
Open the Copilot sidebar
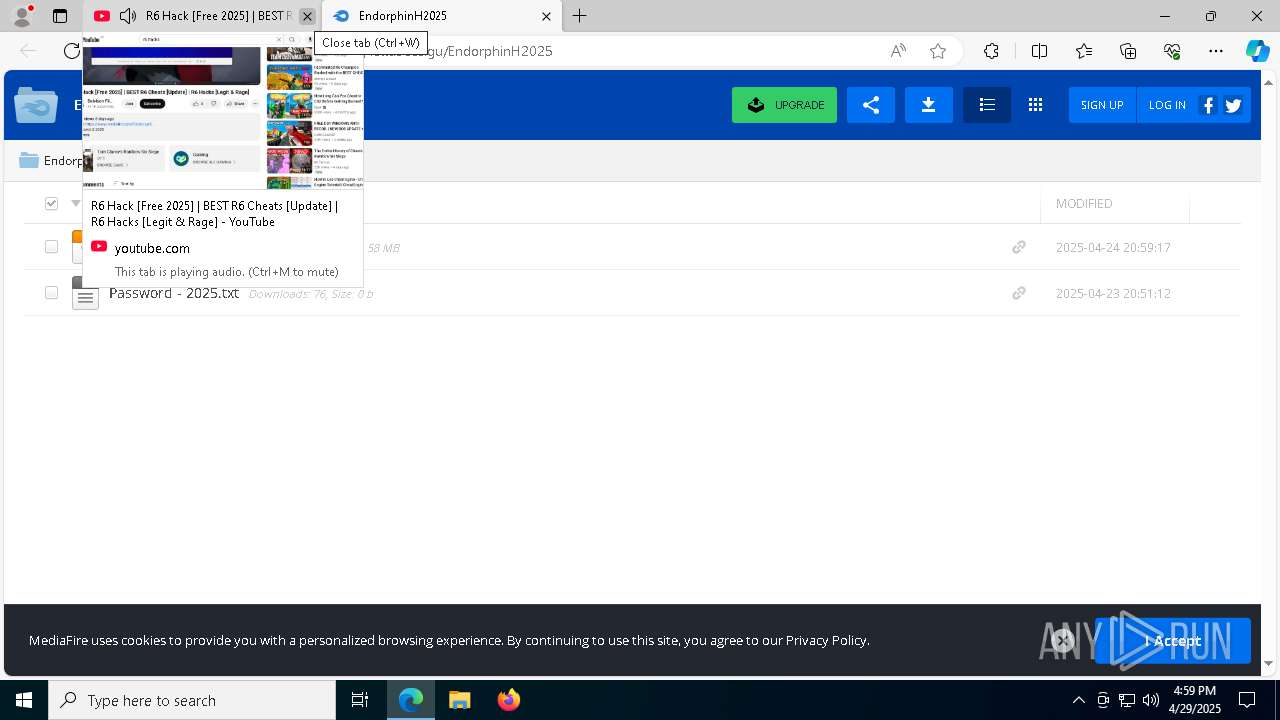[1257, 51]
